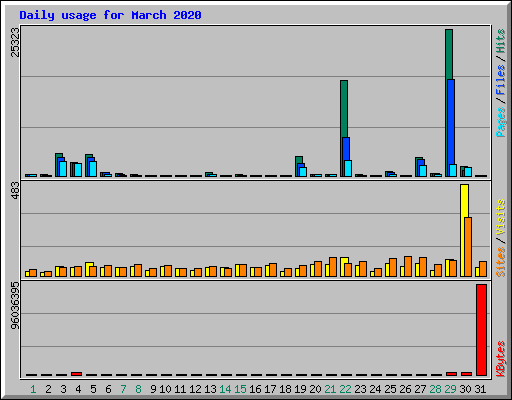Click the green day 15 axis label

click(240, 389)
